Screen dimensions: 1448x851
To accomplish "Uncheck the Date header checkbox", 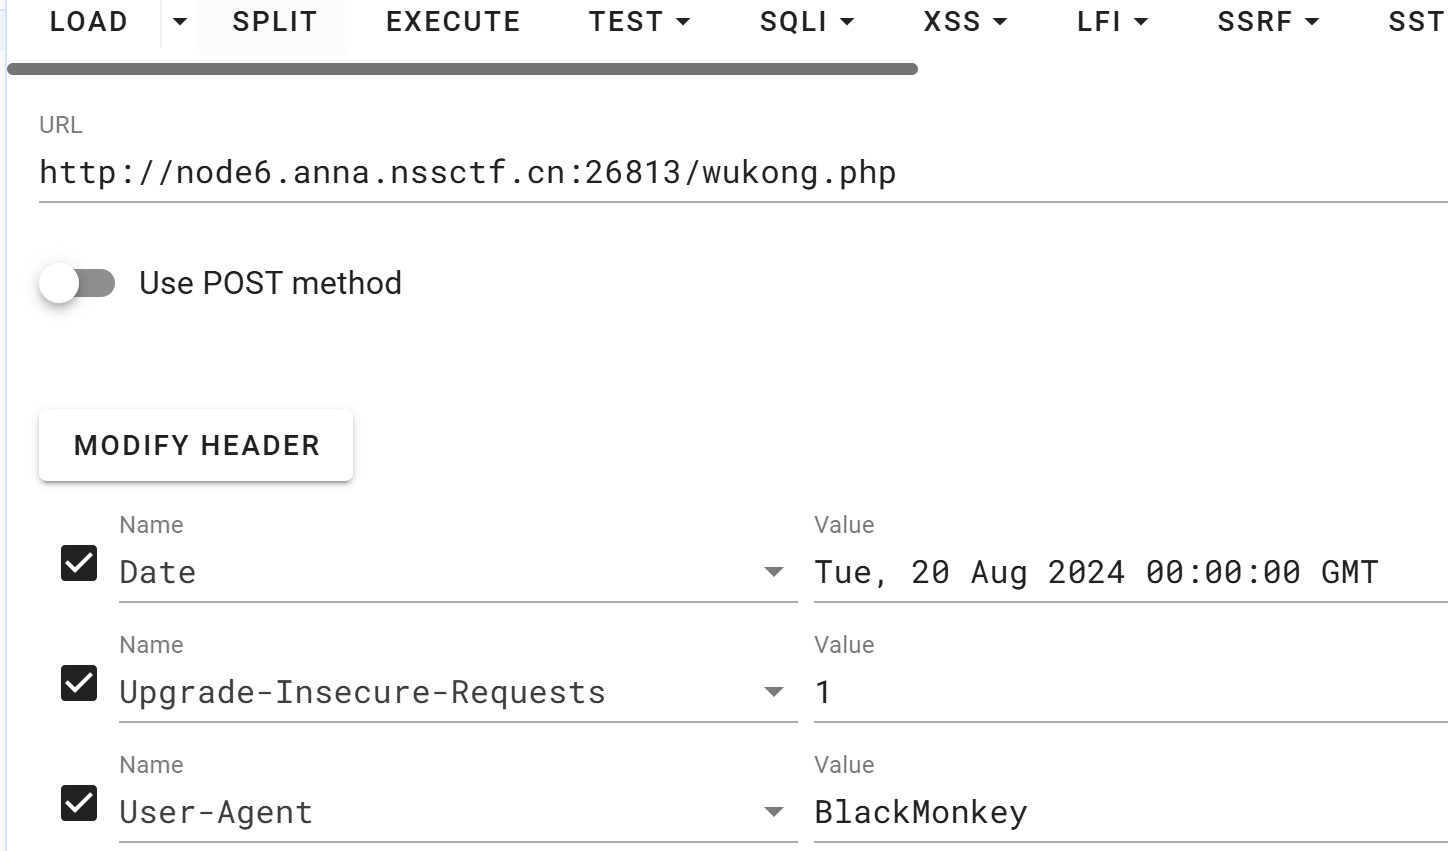I will [x=79, y=563].
